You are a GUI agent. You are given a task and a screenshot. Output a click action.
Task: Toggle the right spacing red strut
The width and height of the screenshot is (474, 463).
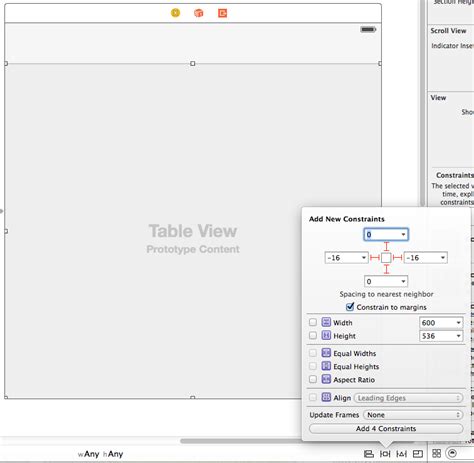397,258
